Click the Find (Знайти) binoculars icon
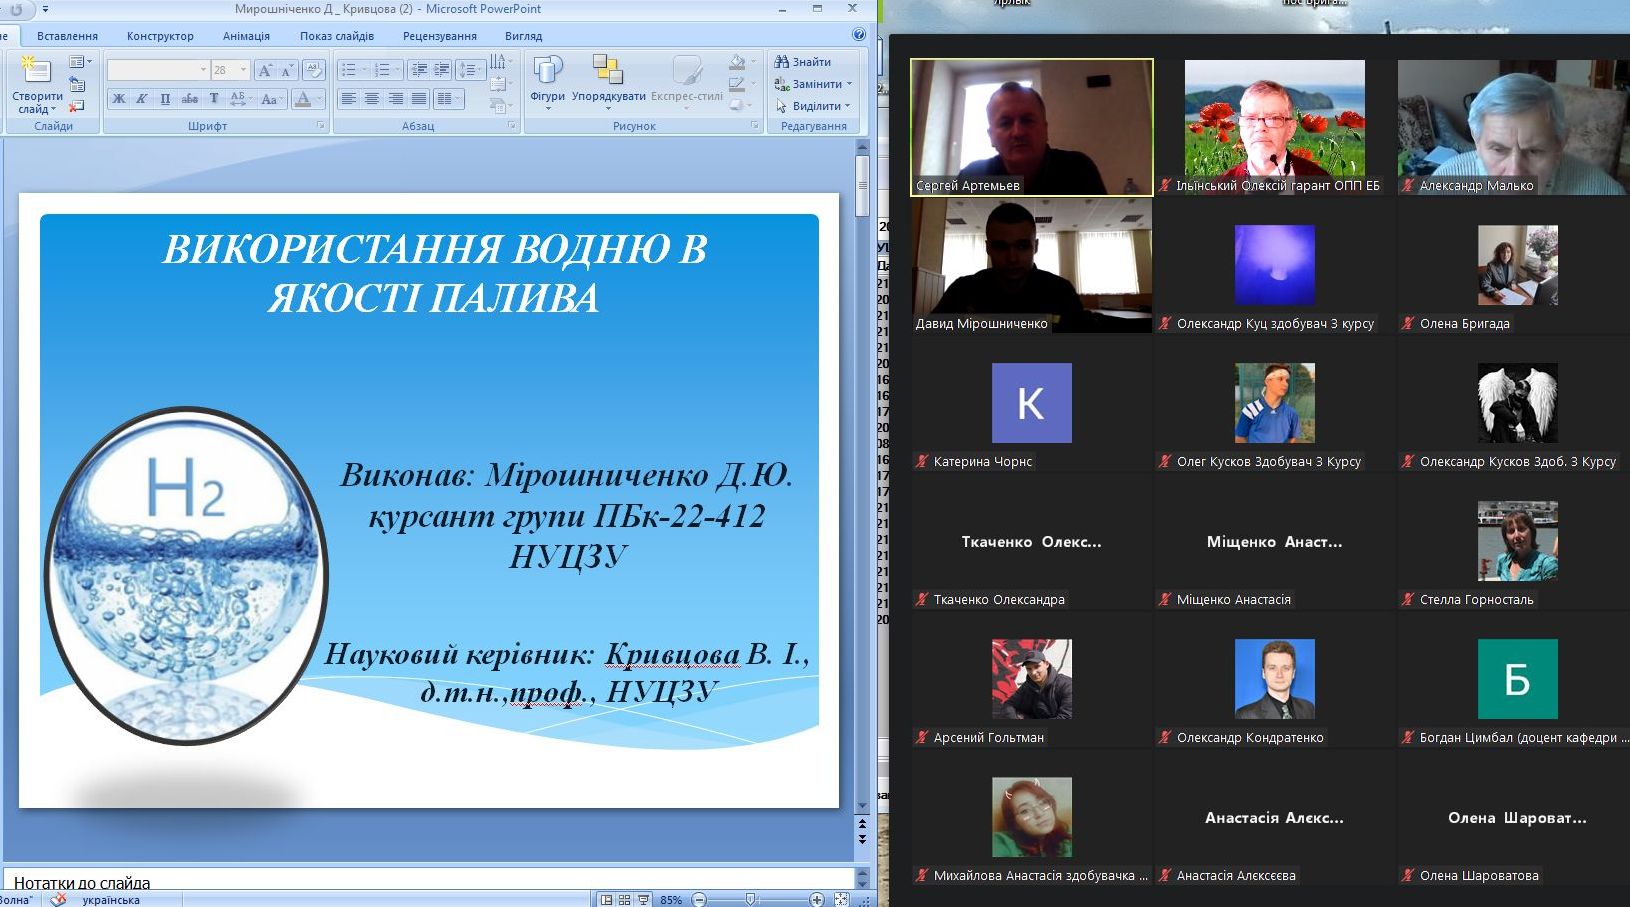1630x907 pixels. (782, 62)
